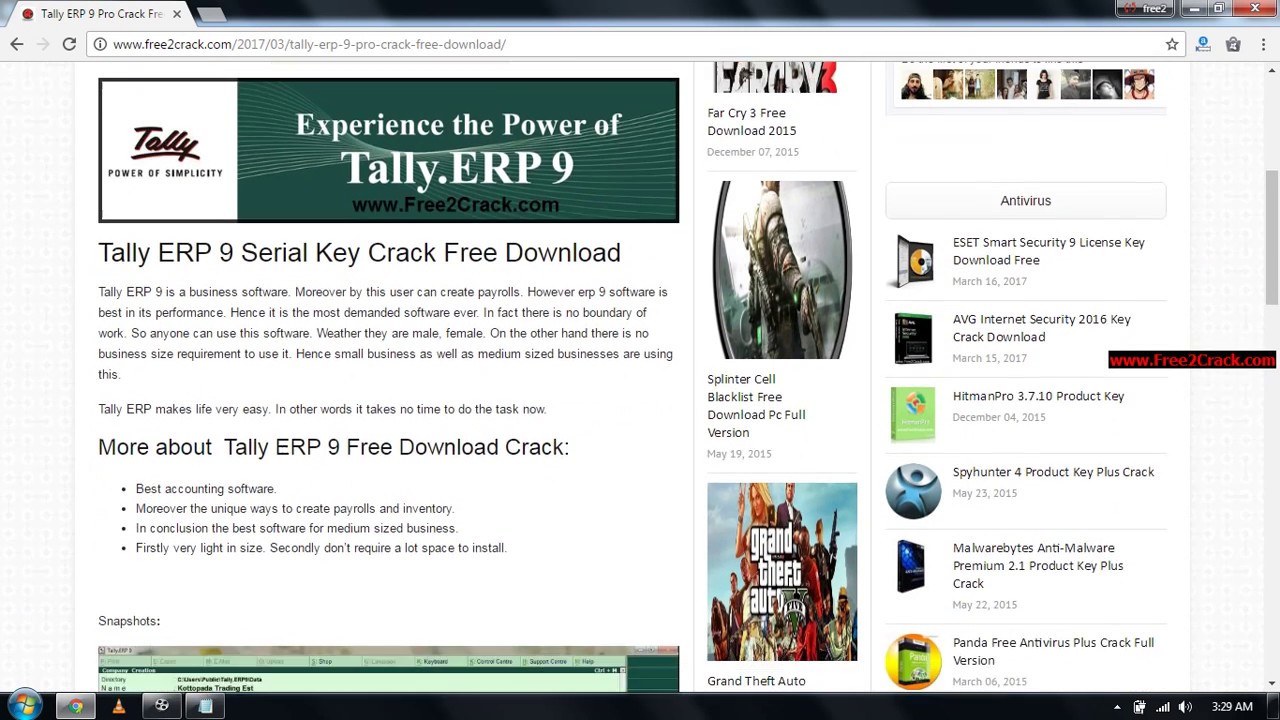
Task: Open Malwarebytes Anti-Malware Premium 2.1 link
Action: click(1038, 566)
